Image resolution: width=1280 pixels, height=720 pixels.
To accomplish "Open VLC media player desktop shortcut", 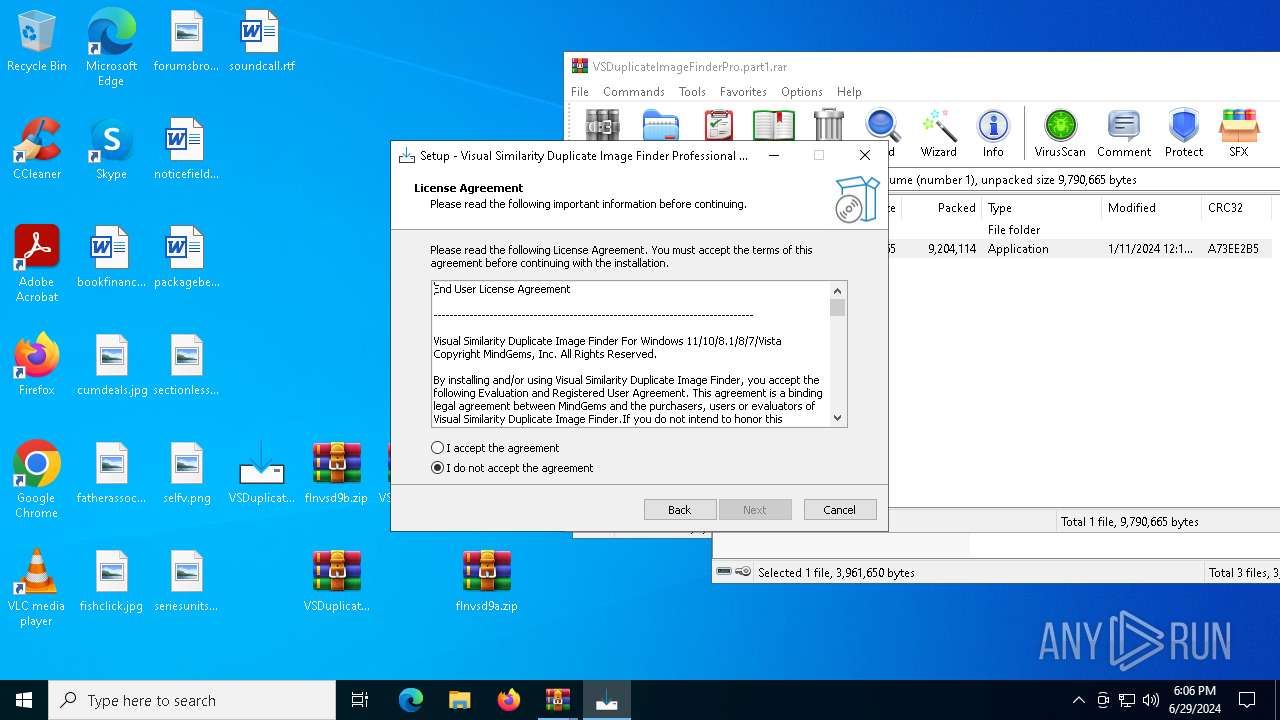I will click(37, 588).
